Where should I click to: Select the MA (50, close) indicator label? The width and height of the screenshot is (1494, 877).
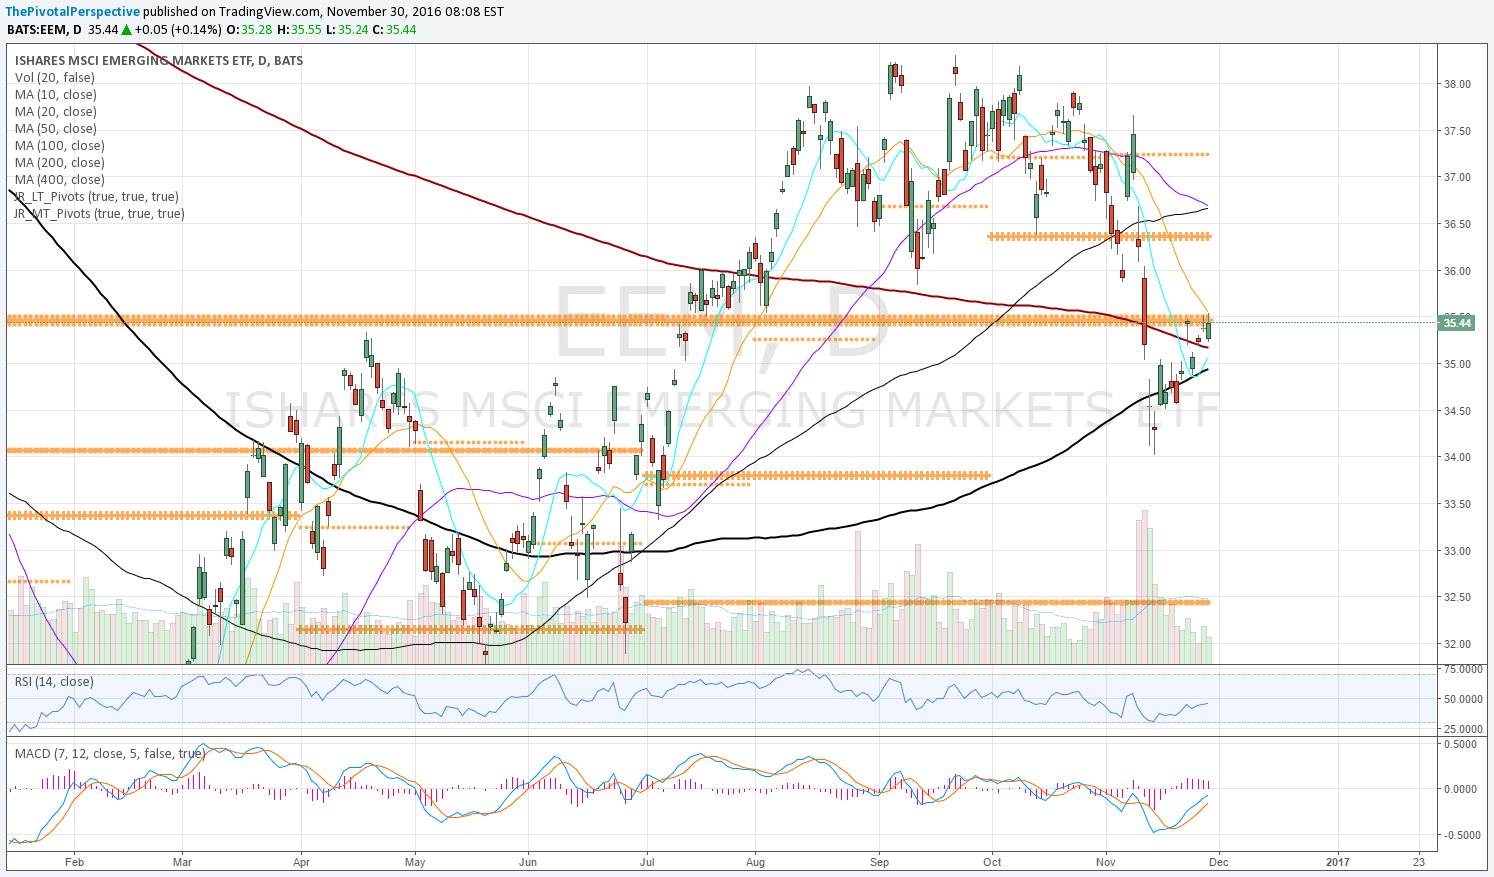click(56, 129)
